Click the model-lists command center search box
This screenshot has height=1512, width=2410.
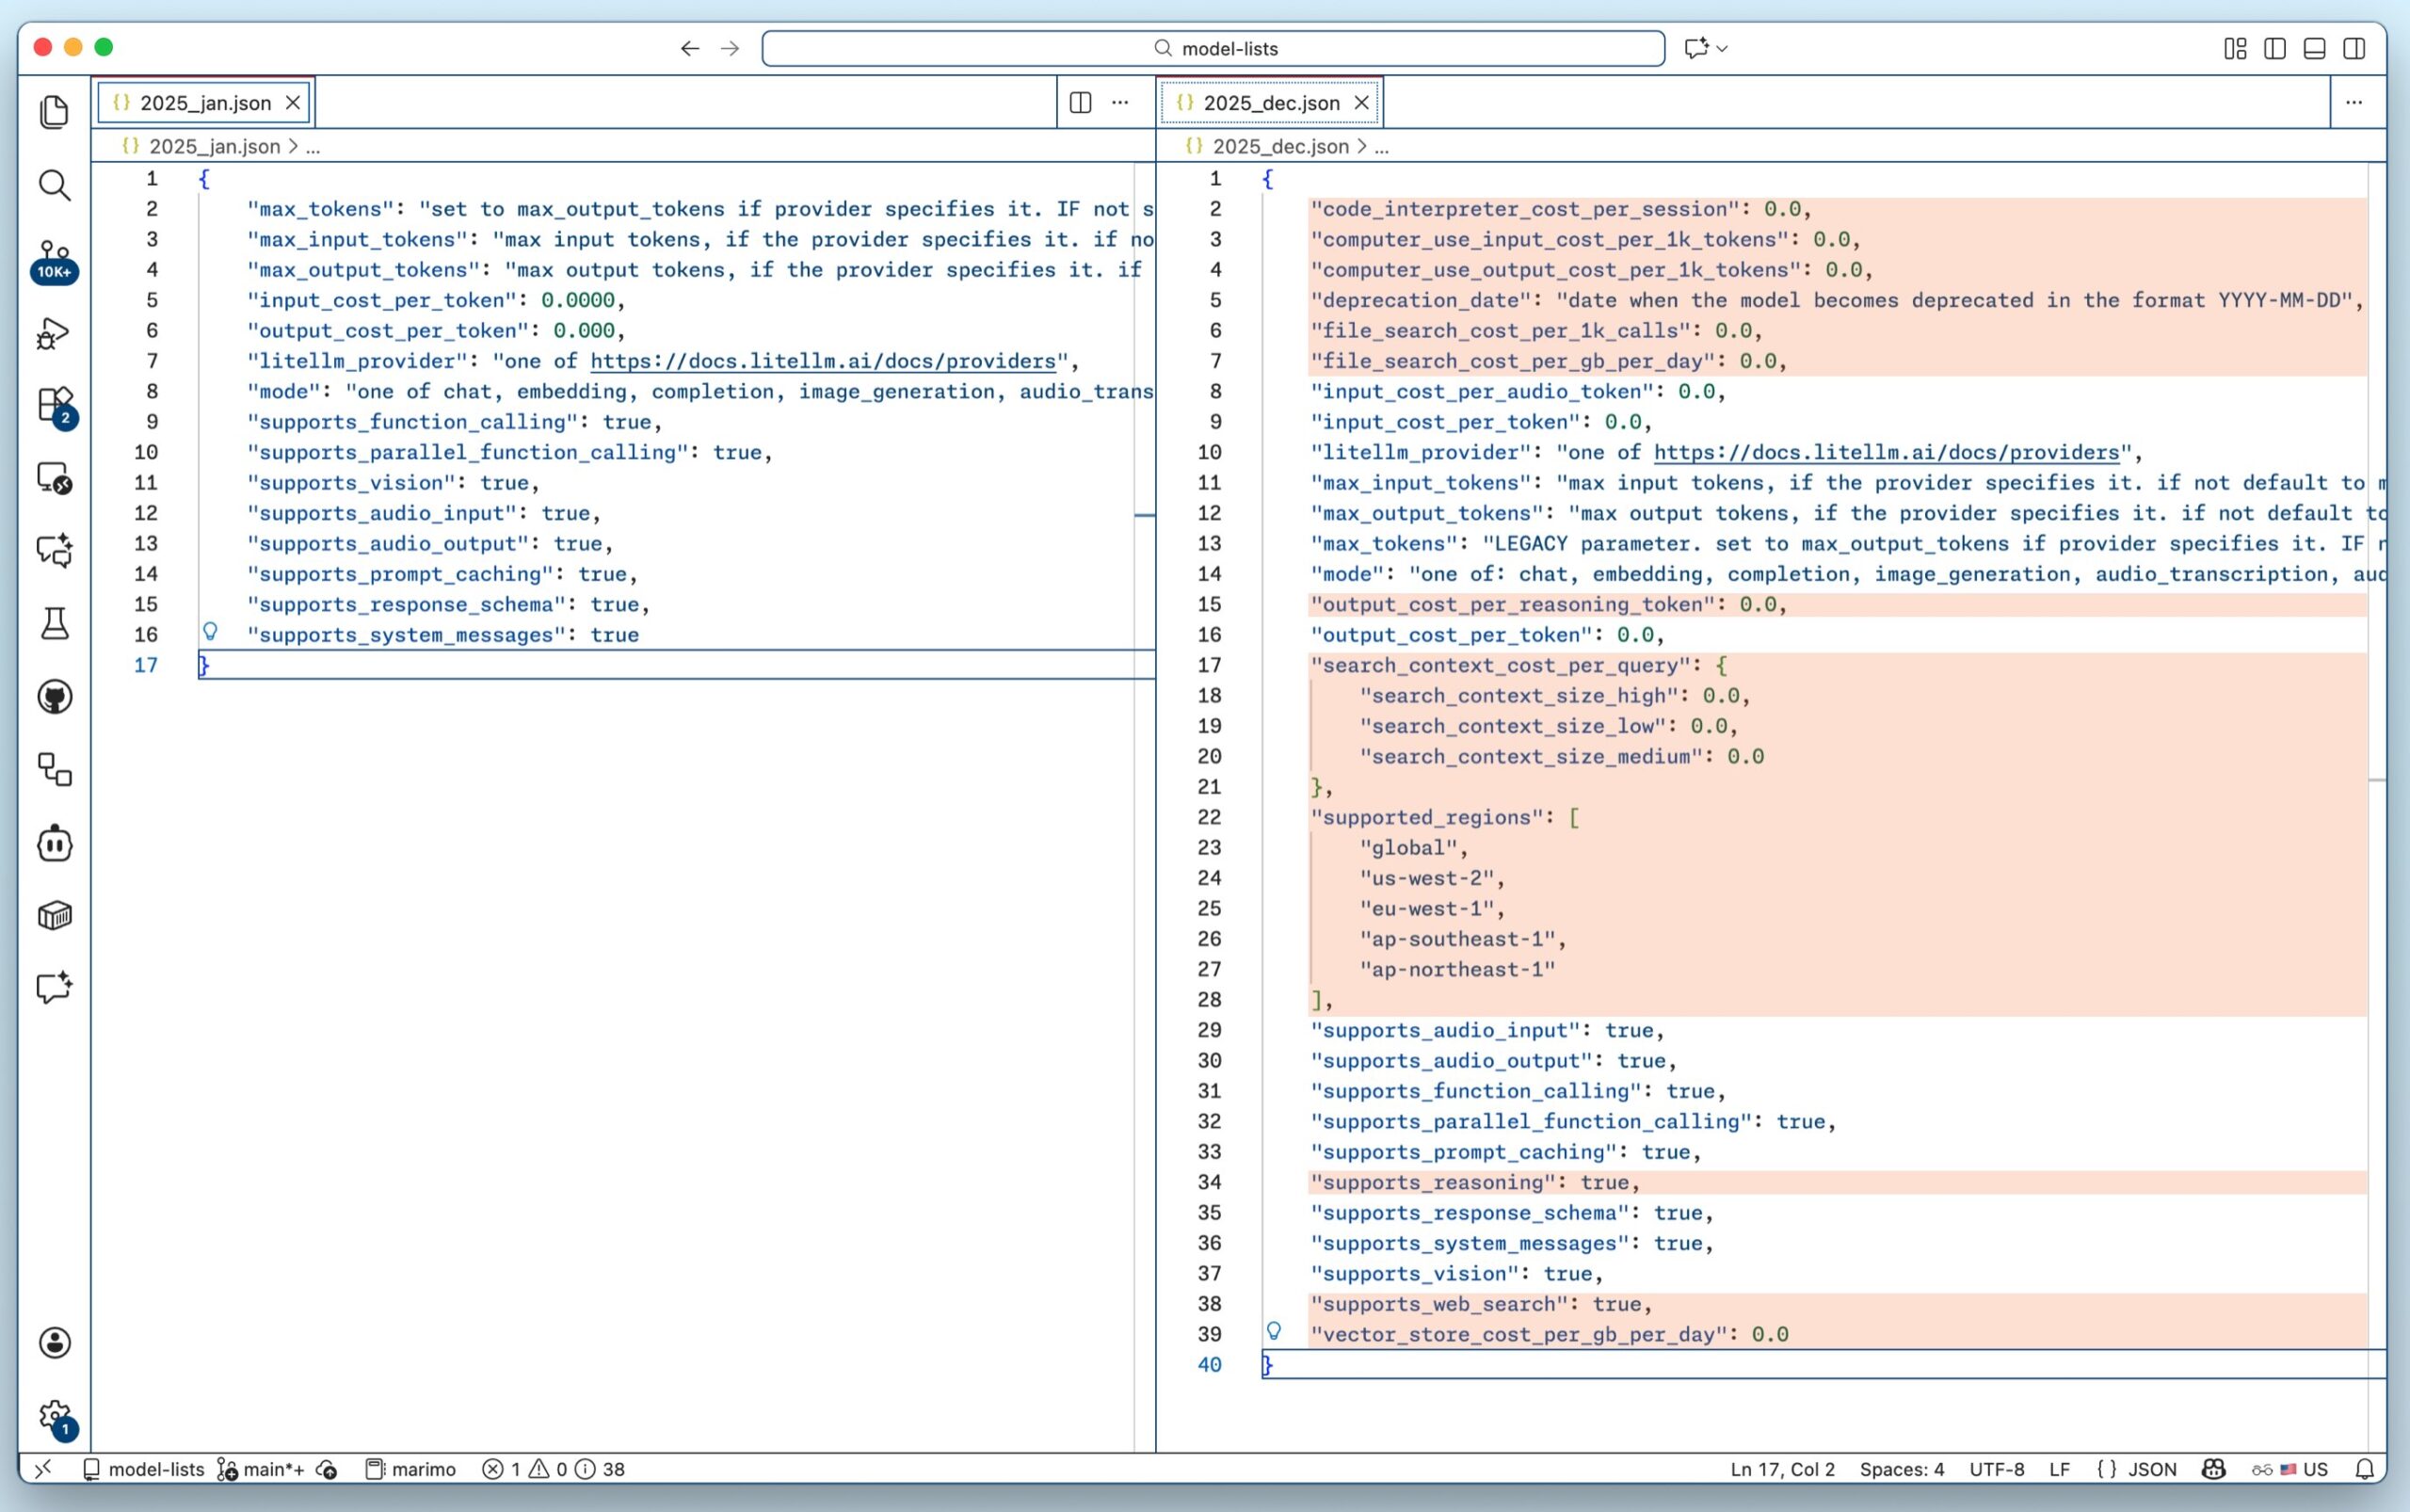tap(1213, 48)
